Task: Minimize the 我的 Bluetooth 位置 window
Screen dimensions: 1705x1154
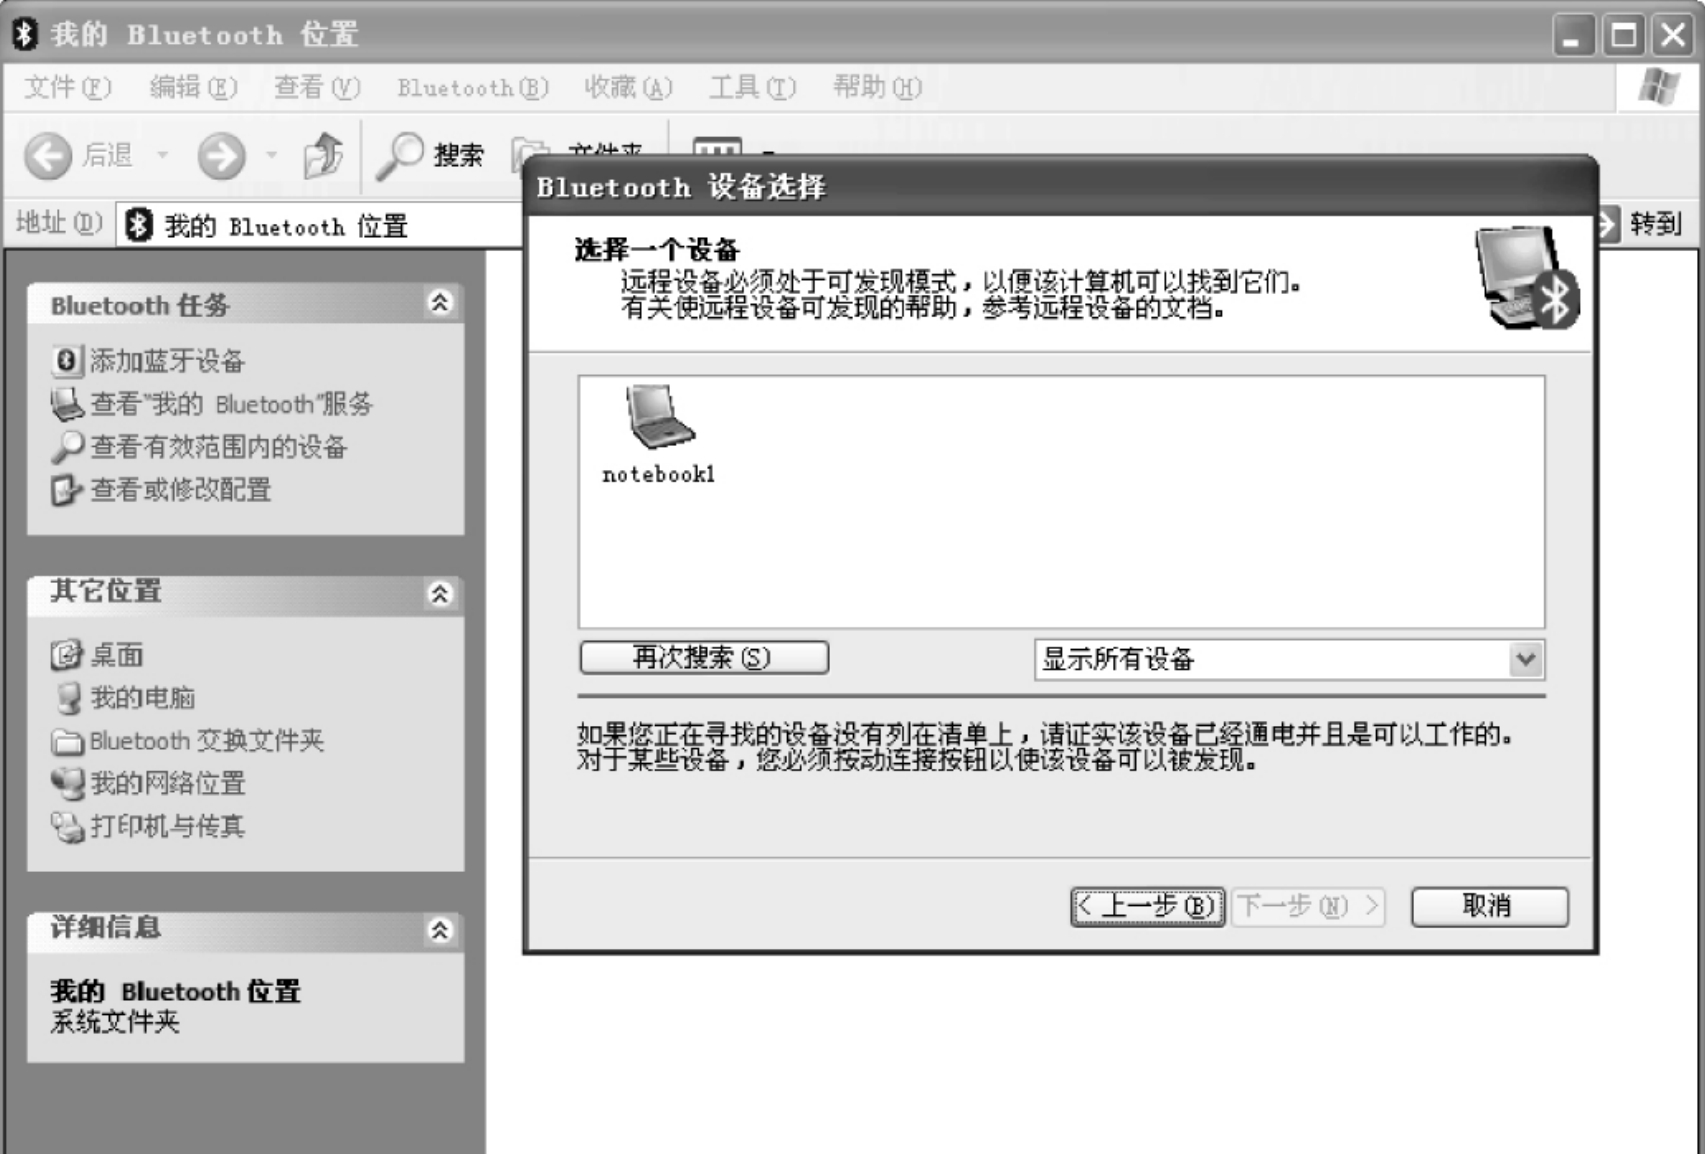Action: pos(1574,36)
